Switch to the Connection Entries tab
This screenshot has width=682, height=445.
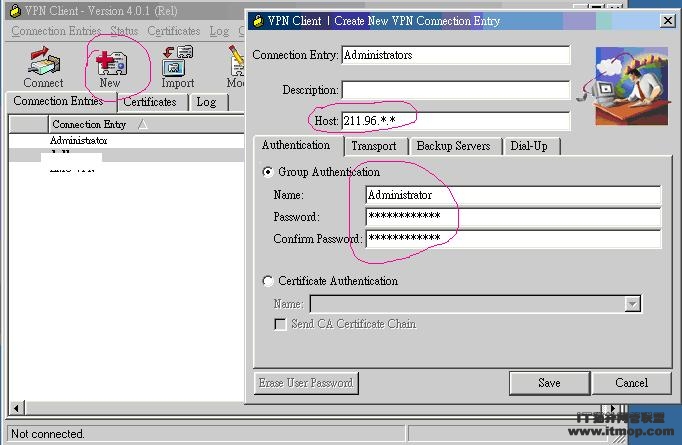tap(61, 101)
